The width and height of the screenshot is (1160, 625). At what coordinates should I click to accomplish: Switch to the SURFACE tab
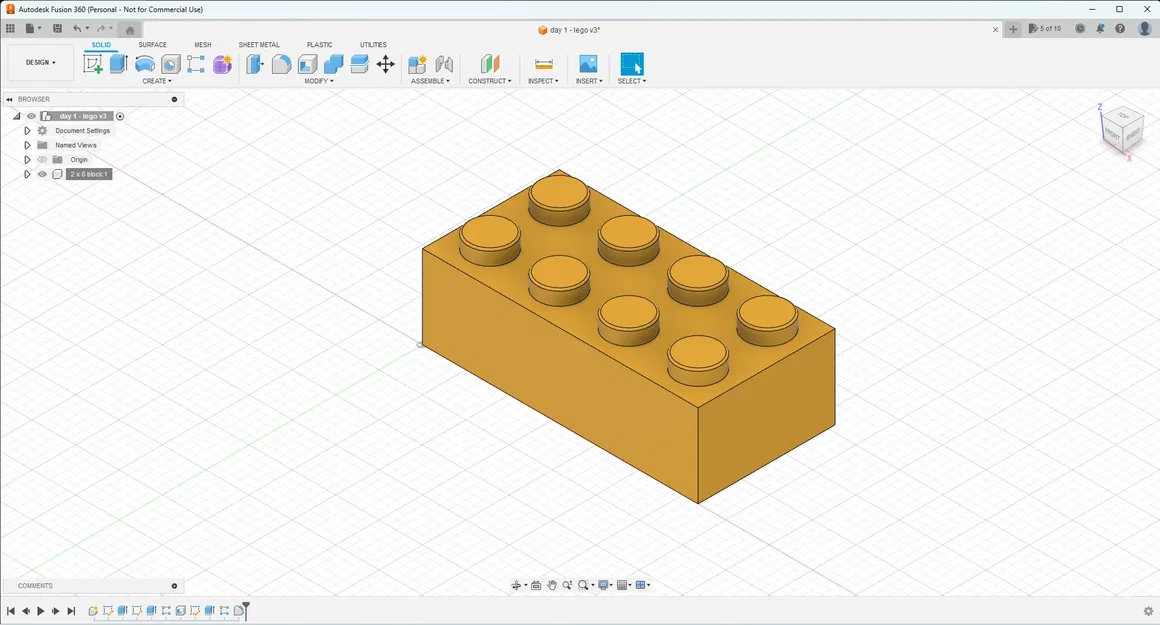coord(152,45)
